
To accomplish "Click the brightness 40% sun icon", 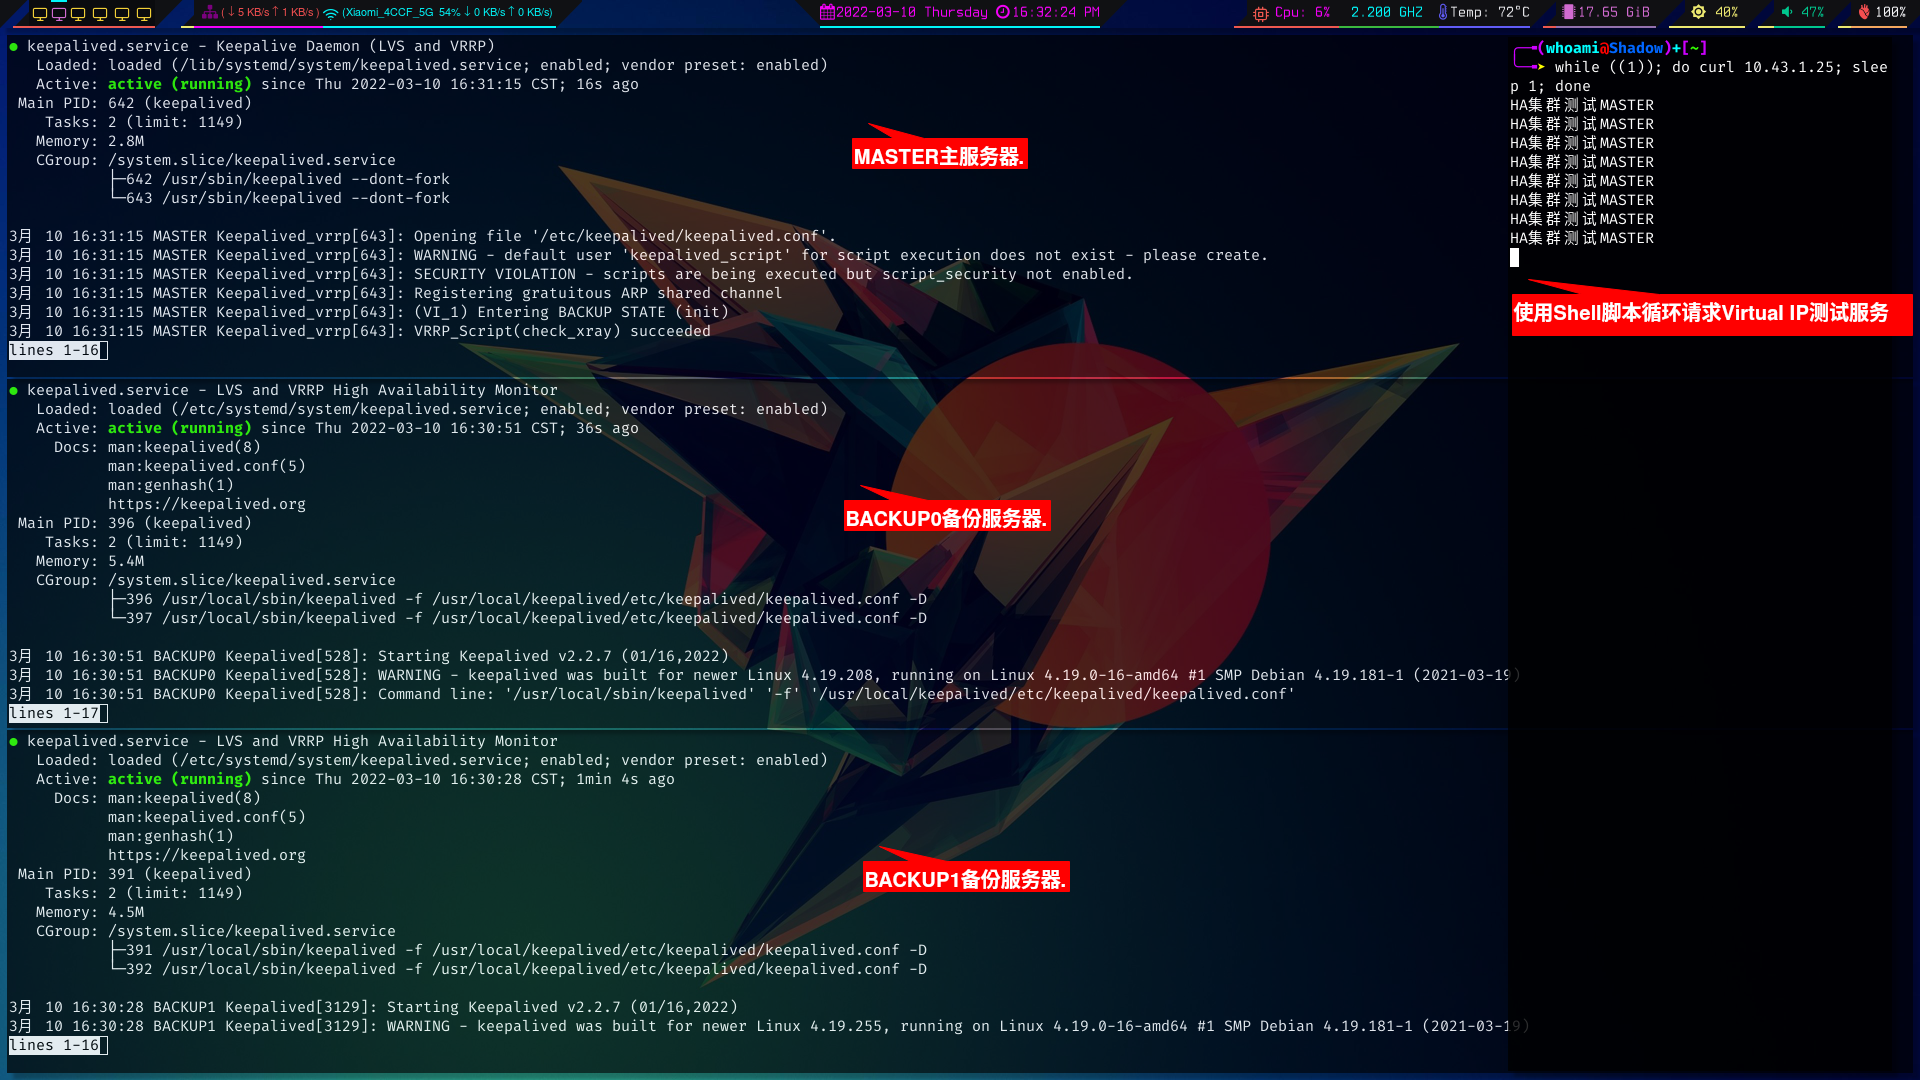I will point(1698,12).
